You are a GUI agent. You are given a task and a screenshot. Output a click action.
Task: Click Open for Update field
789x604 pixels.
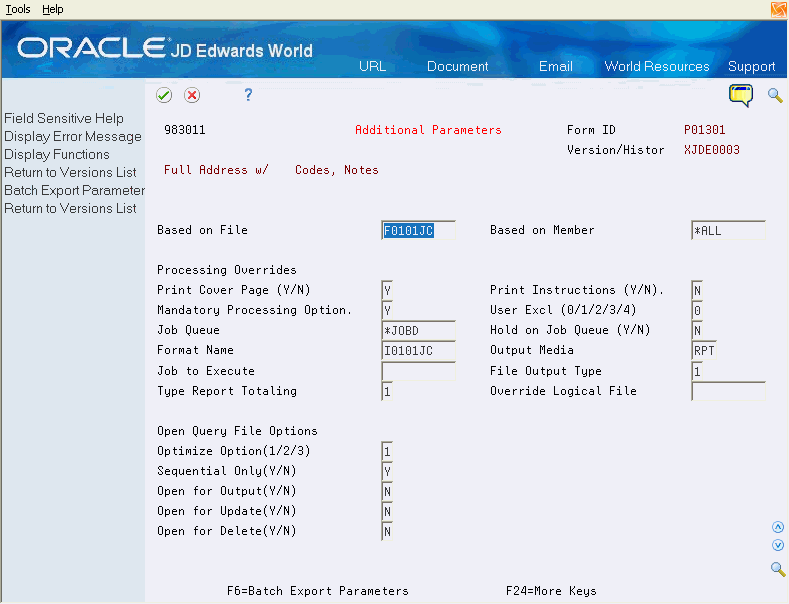pos(387,512)
